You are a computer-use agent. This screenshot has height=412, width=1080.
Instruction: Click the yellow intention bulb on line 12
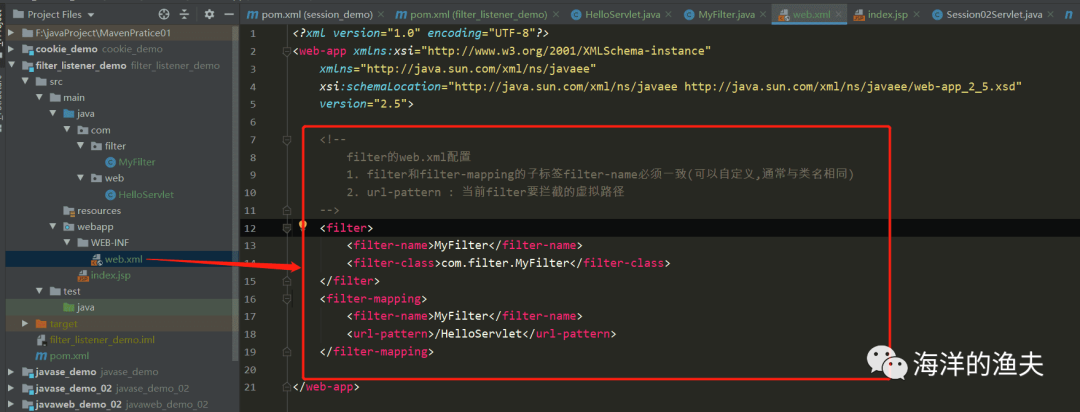pos(302,226)
